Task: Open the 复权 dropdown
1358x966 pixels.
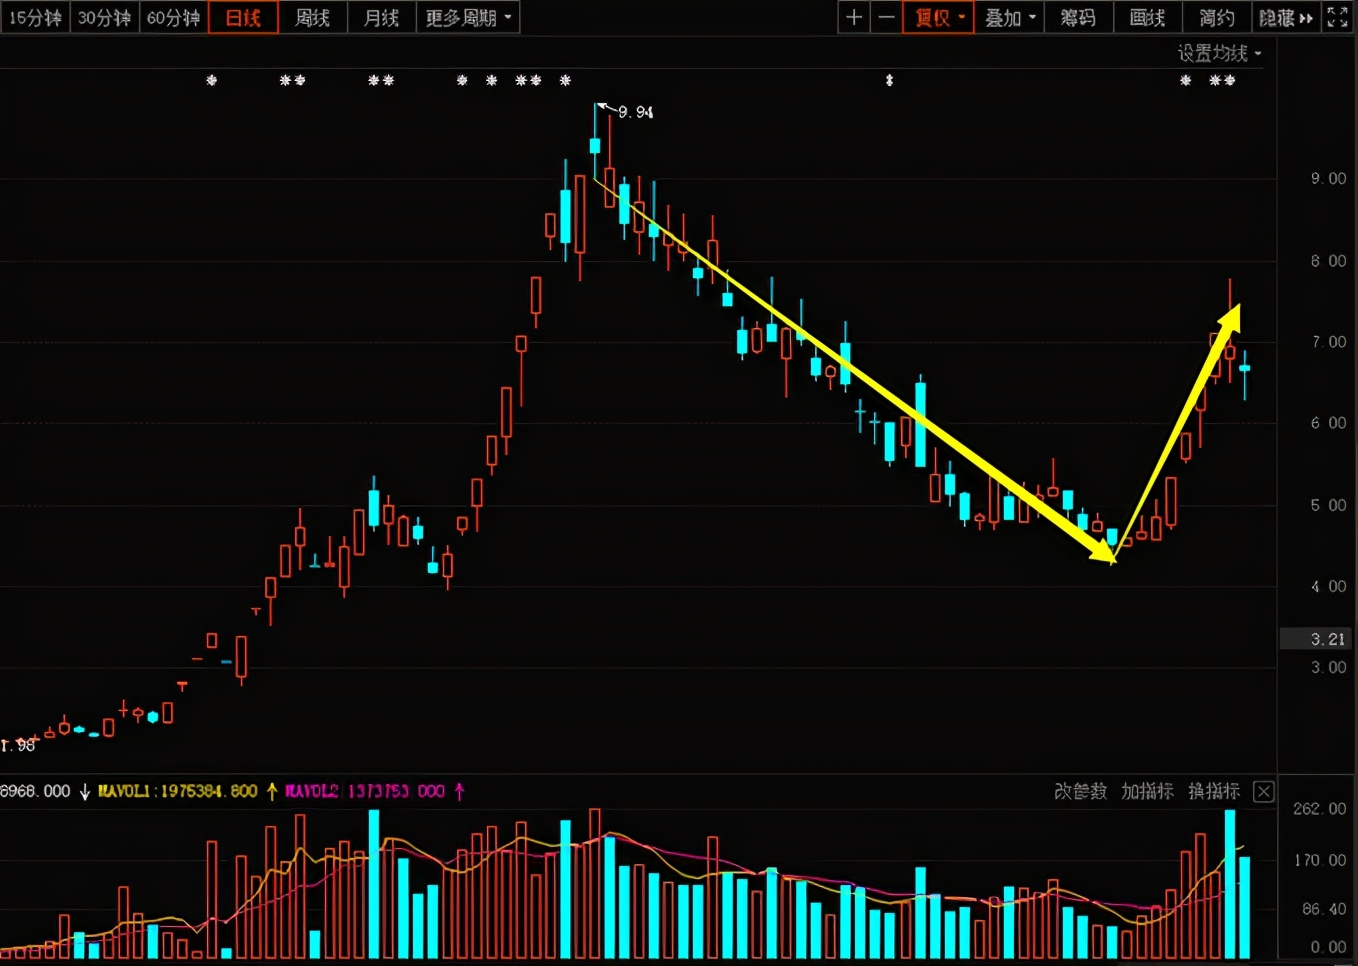Action: pos(938,18)
